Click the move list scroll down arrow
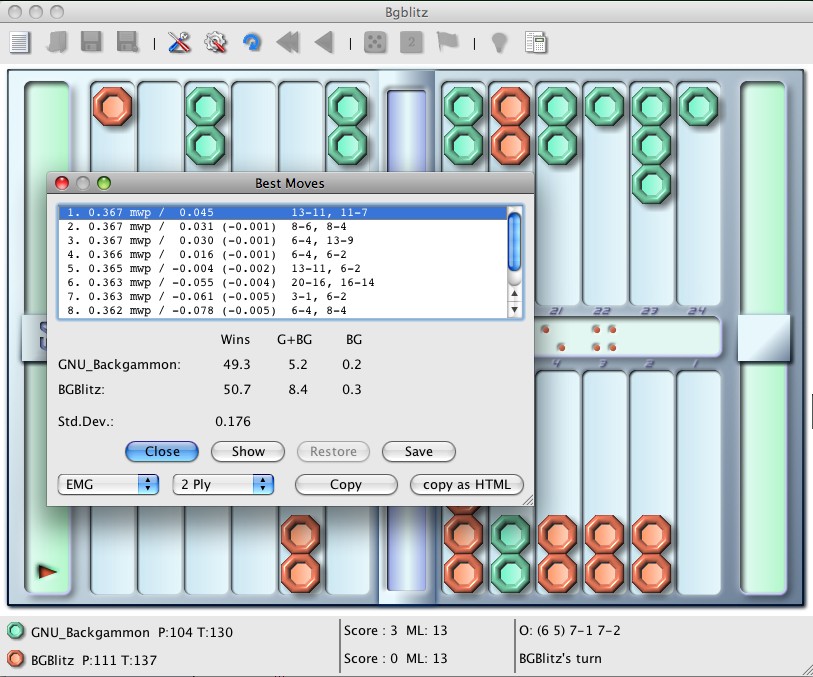Image resolution: width=813 pixels, height=677 pixels. (514, 309)
